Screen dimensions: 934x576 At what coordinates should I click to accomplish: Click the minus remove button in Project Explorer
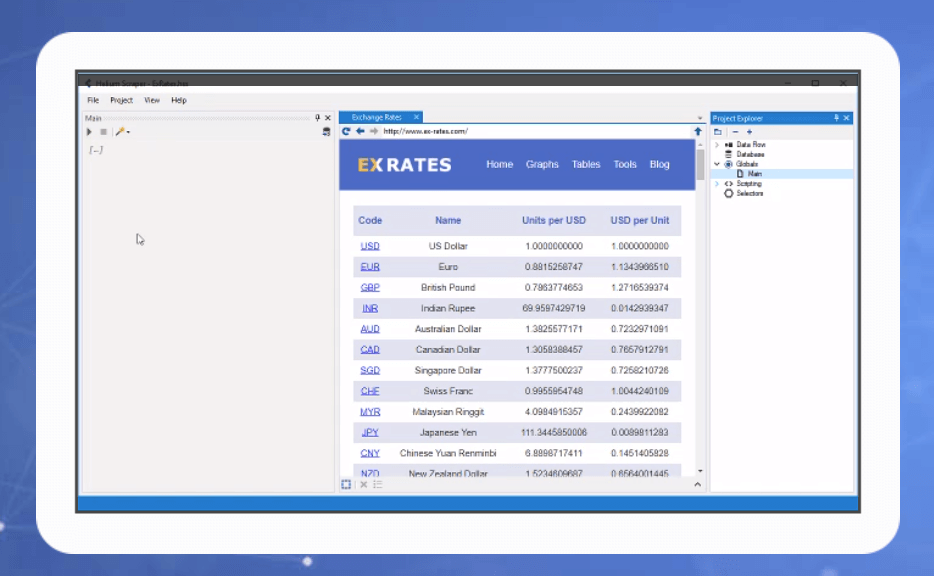[736, 132]
